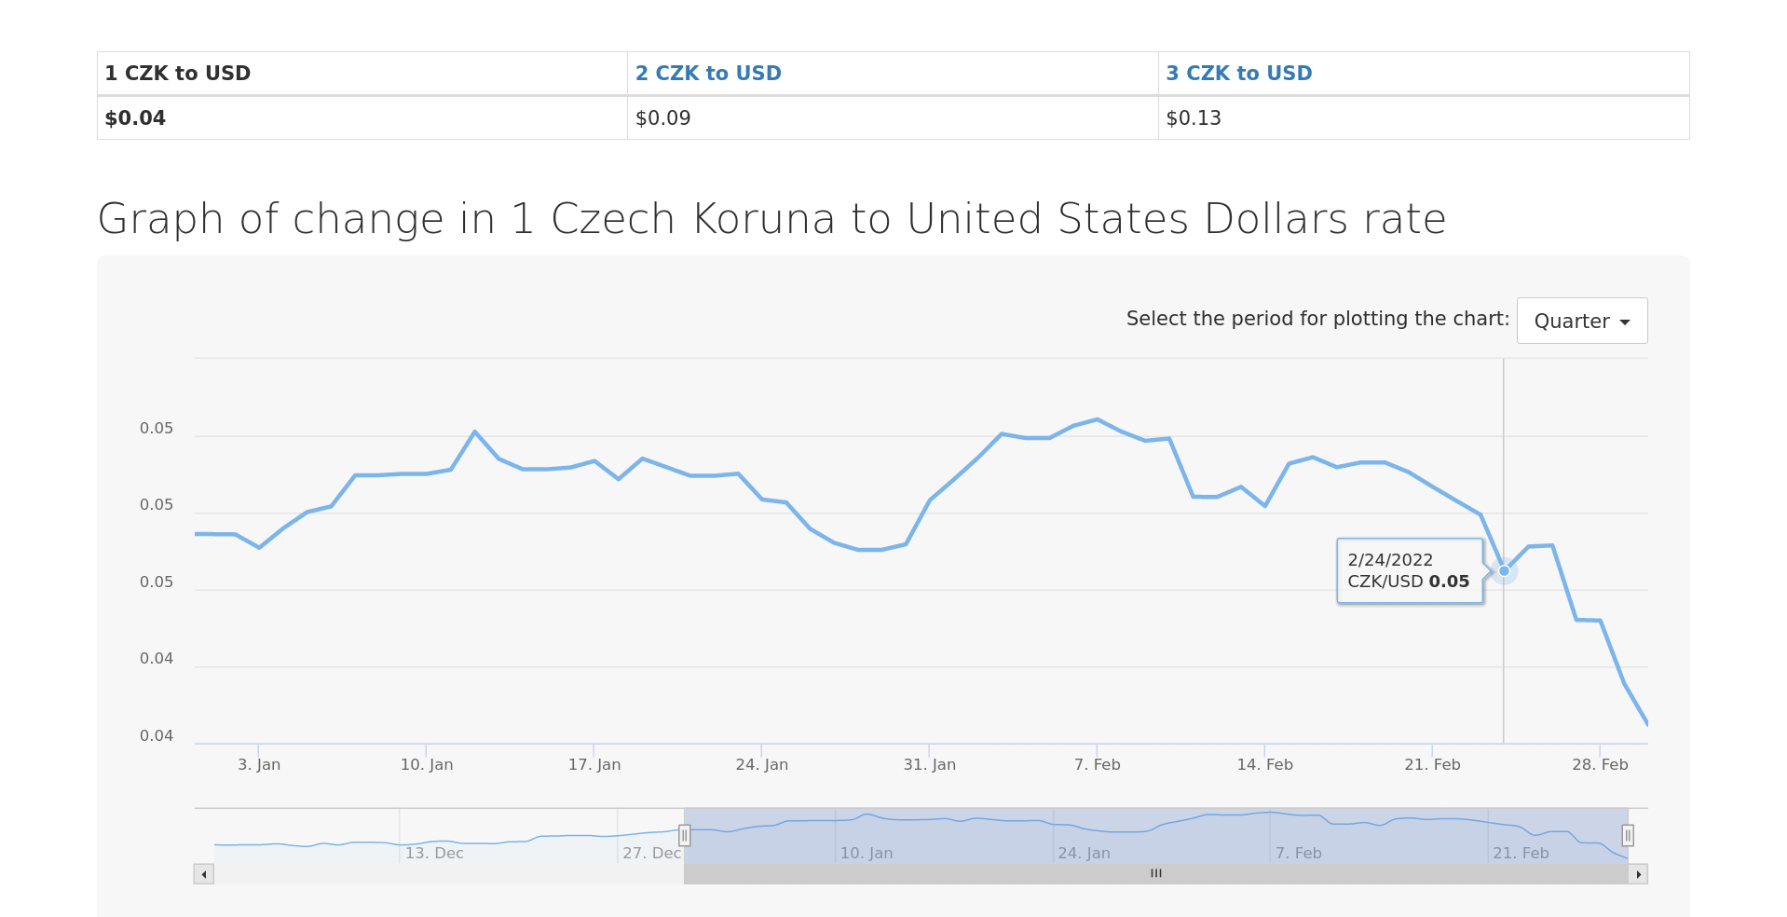Click the right scroll arrow under the chart navigator
The image size is (1787, 917).
1638,874
